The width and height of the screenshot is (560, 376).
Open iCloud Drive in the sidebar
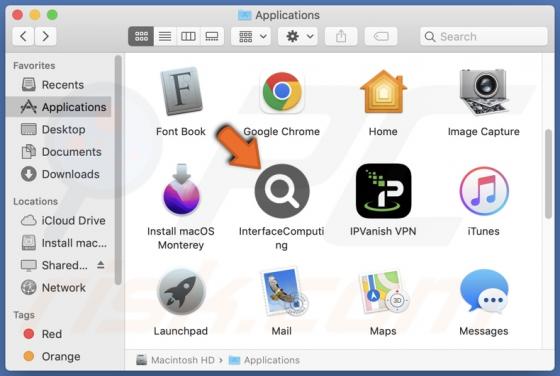point(59,221)
